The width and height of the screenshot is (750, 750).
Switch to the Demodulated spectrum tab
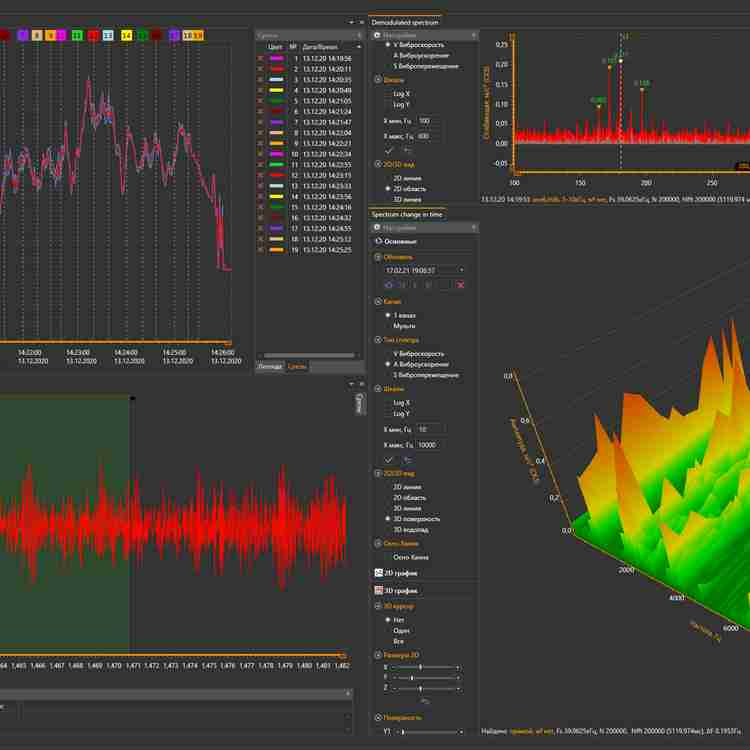pos(404,21)
